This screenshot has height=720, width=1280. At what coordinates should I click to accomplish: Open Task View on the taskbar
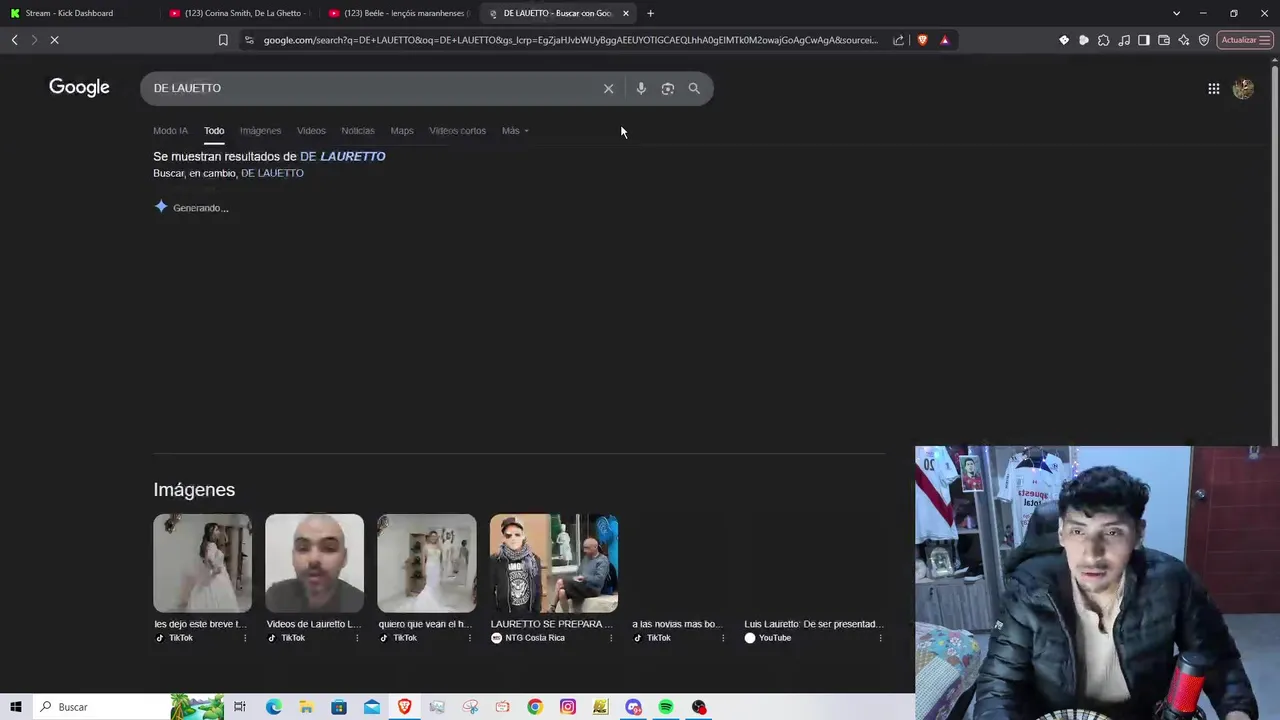(x=240, y=707)
